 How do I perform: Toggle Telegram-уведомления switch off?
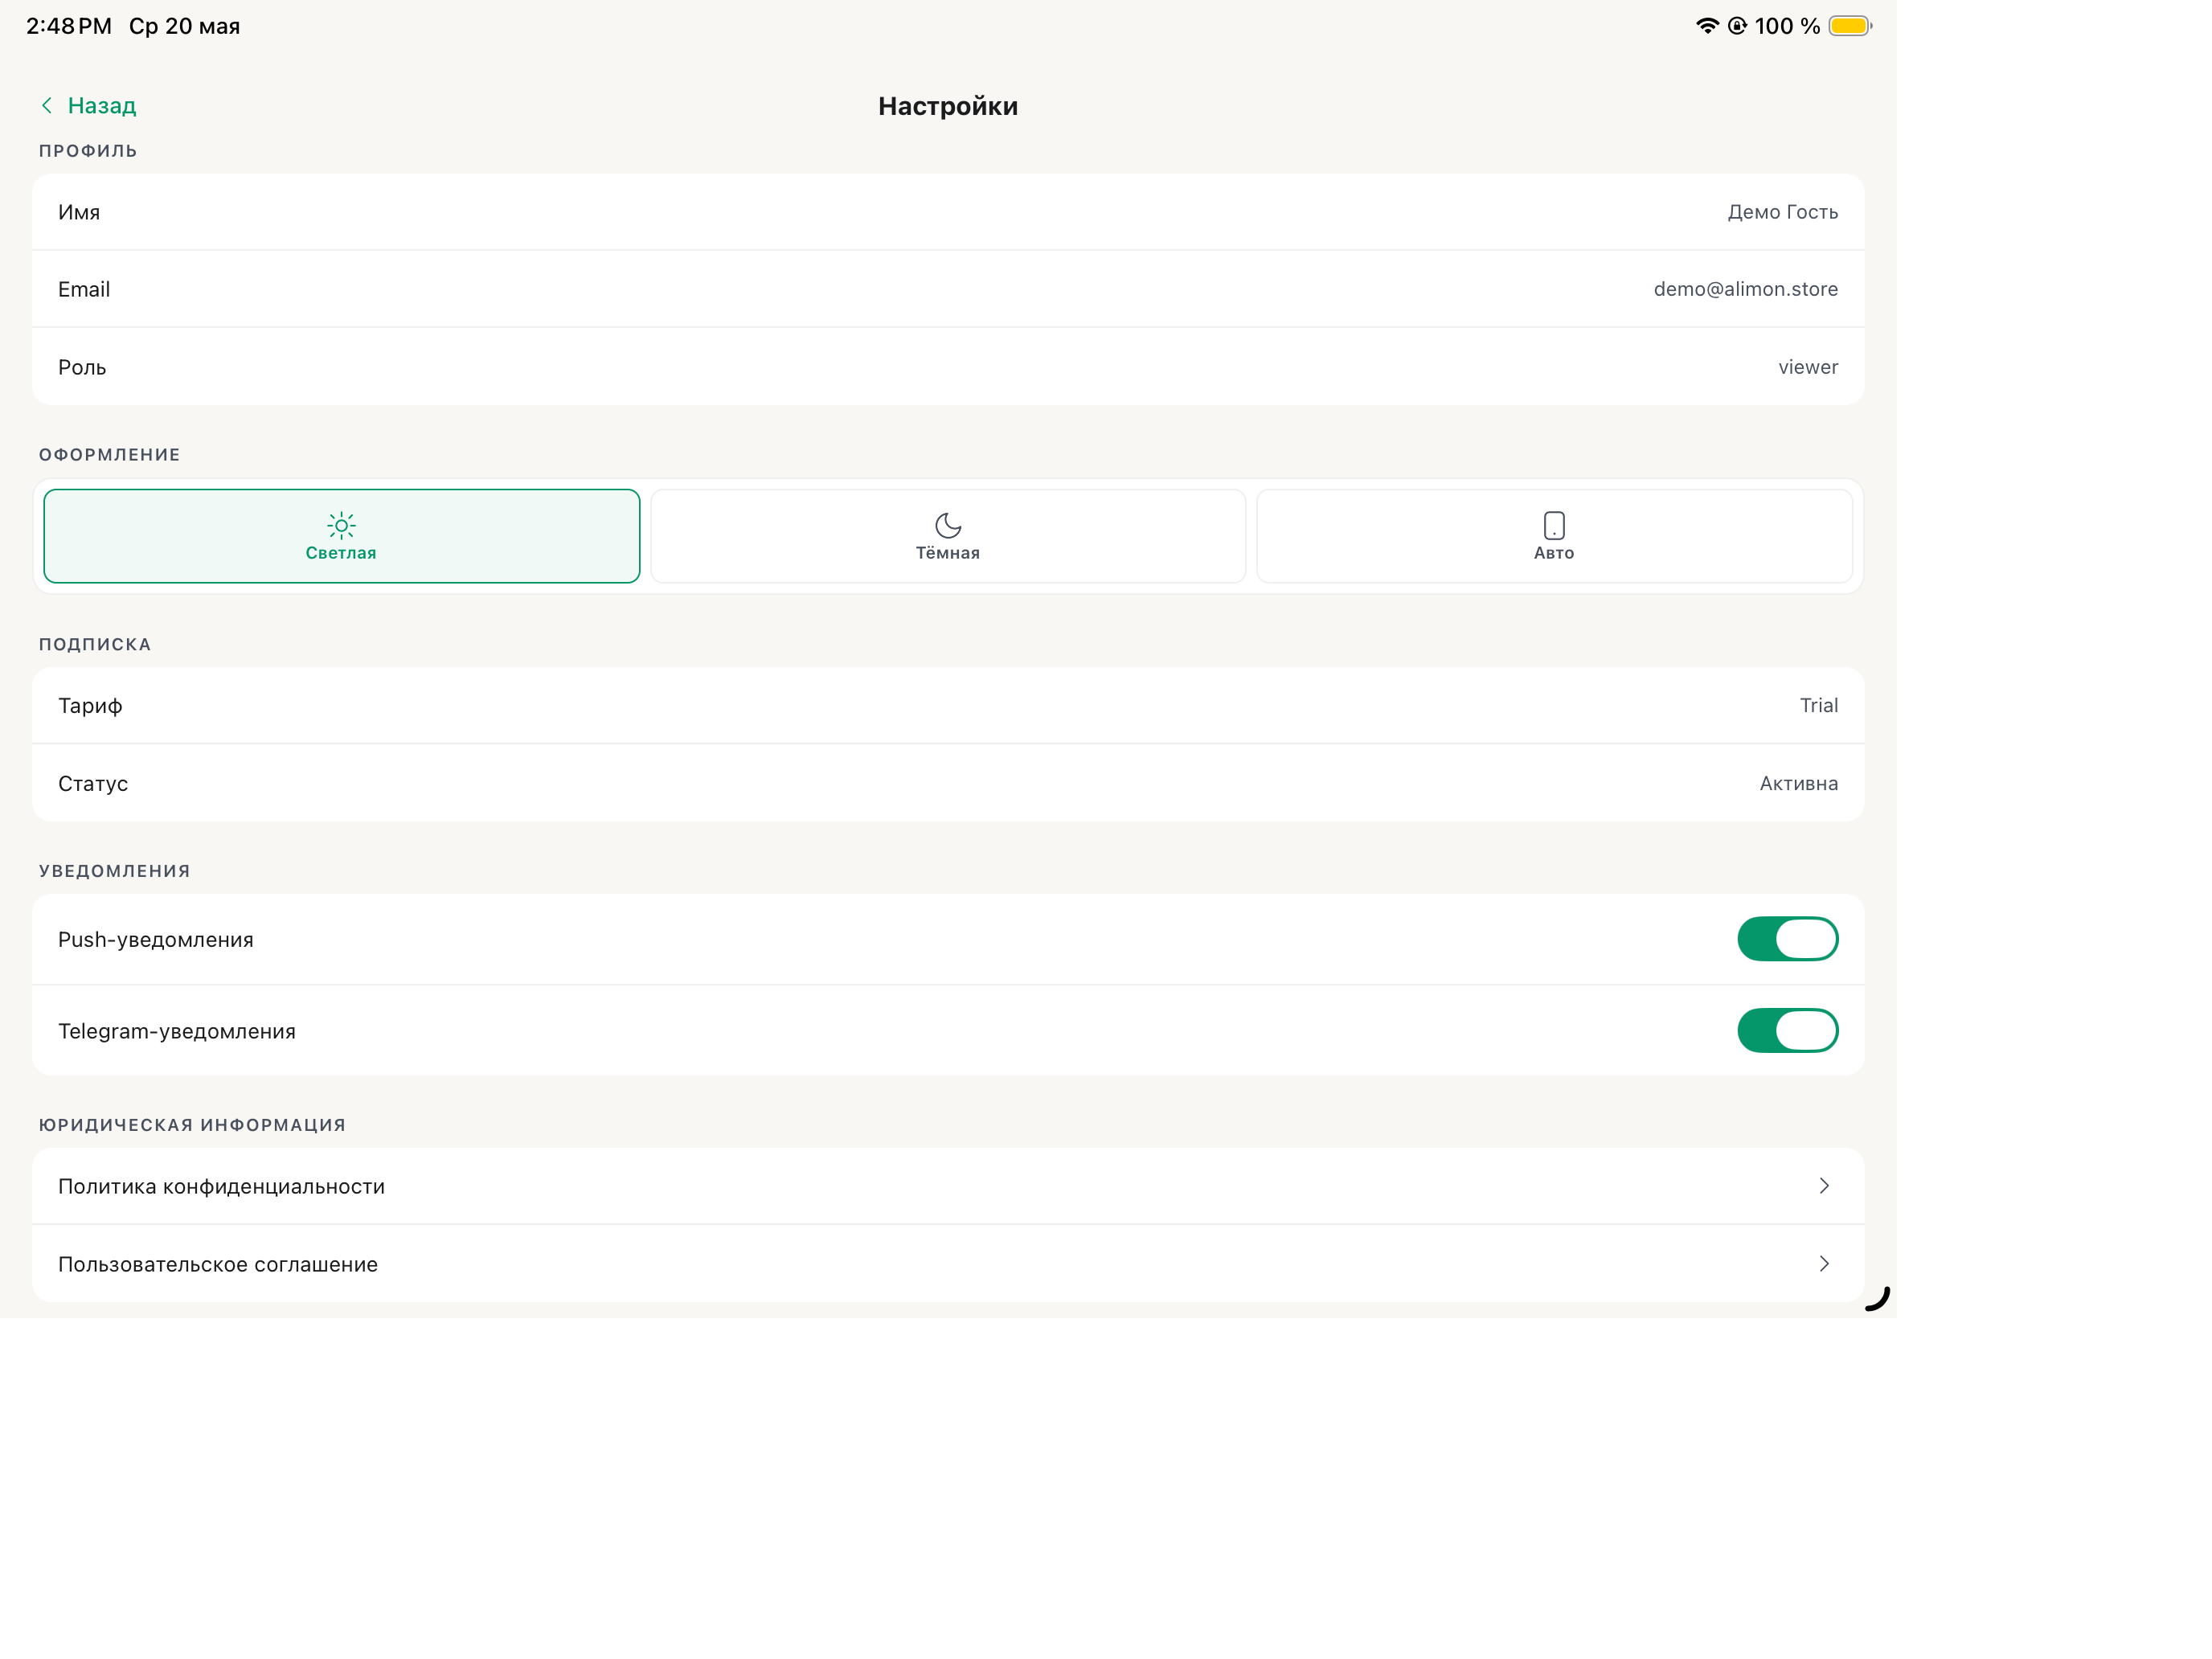pos(1787,1030)
